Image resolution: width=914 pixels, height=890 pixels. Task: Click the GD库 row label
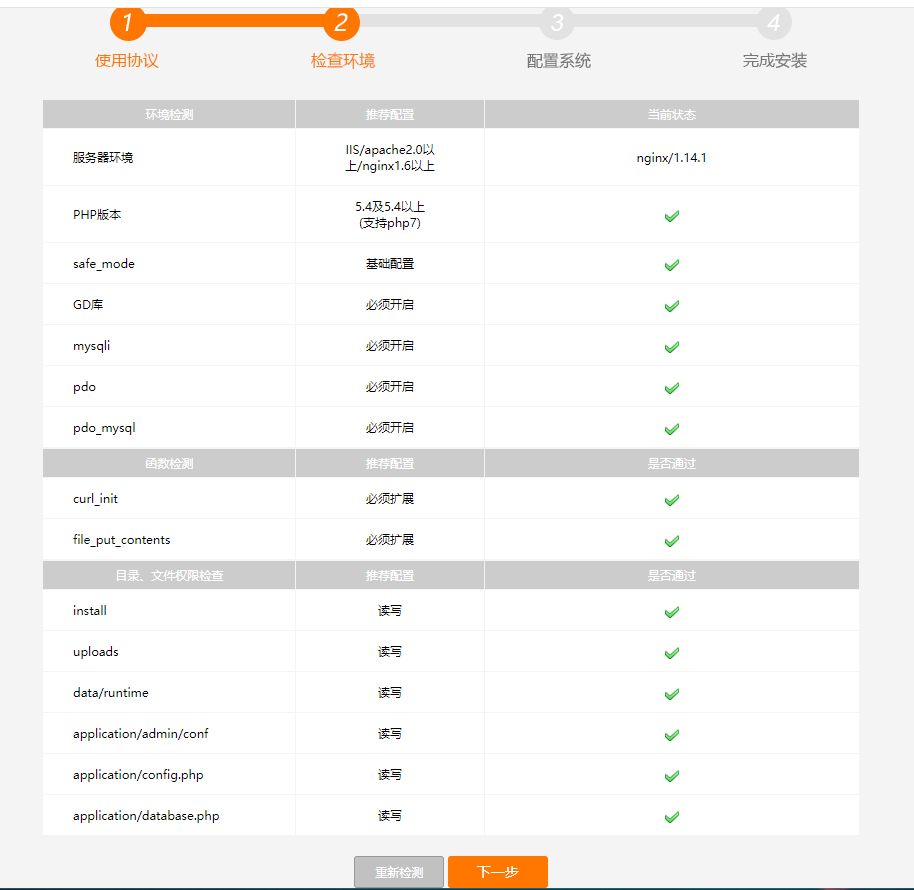point(88,304)
